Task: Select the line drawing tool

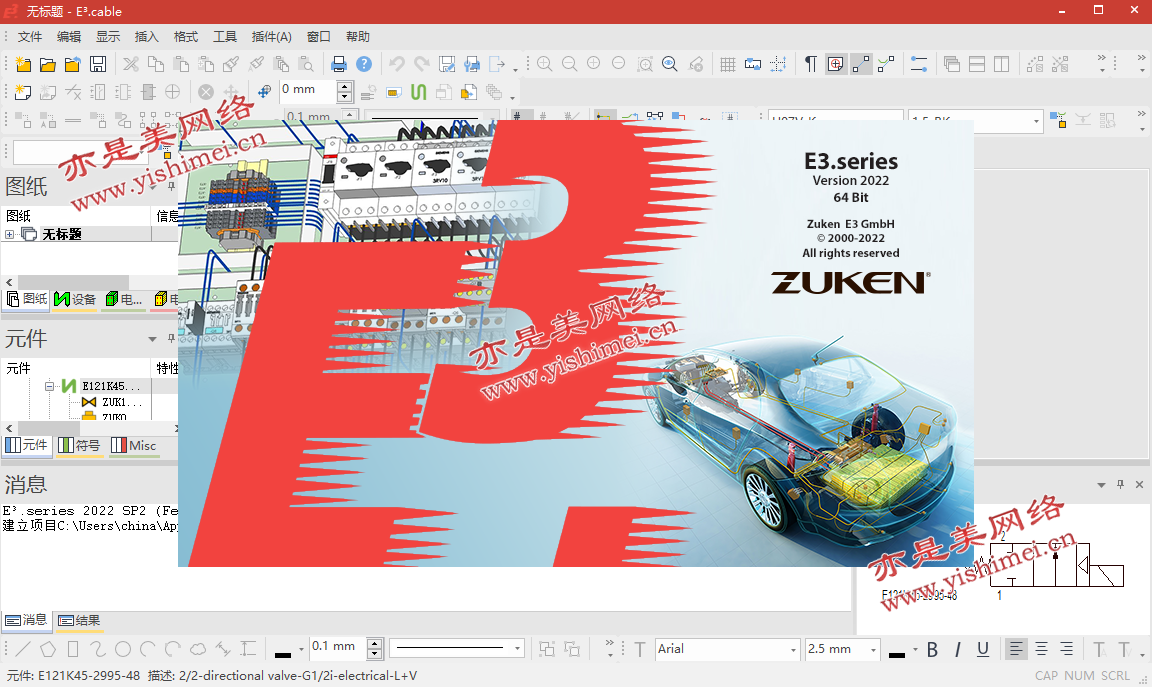Action: click(23, 649)
